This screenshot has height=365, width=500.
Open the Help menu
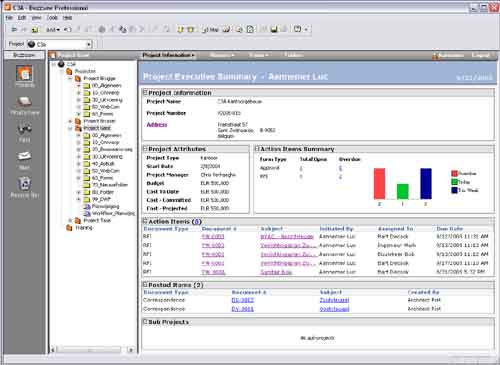[x=67, y=18]
